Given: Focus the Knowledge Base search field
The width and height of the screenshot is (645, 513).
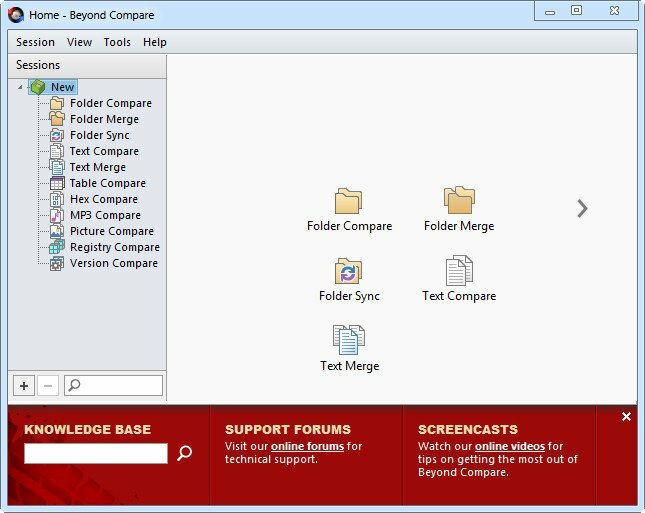Looking at the screenshot, I should pyautogui.click(x=96, y=453).
